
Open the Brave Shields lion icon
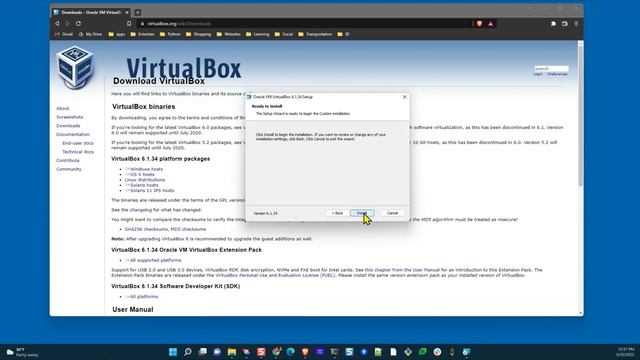coord(480,24)
